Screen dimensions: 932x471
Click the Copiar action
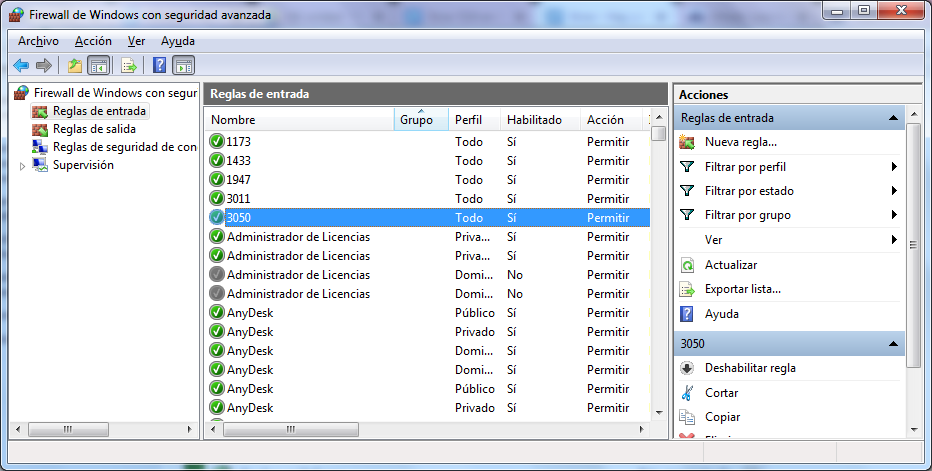pos(722,417)
